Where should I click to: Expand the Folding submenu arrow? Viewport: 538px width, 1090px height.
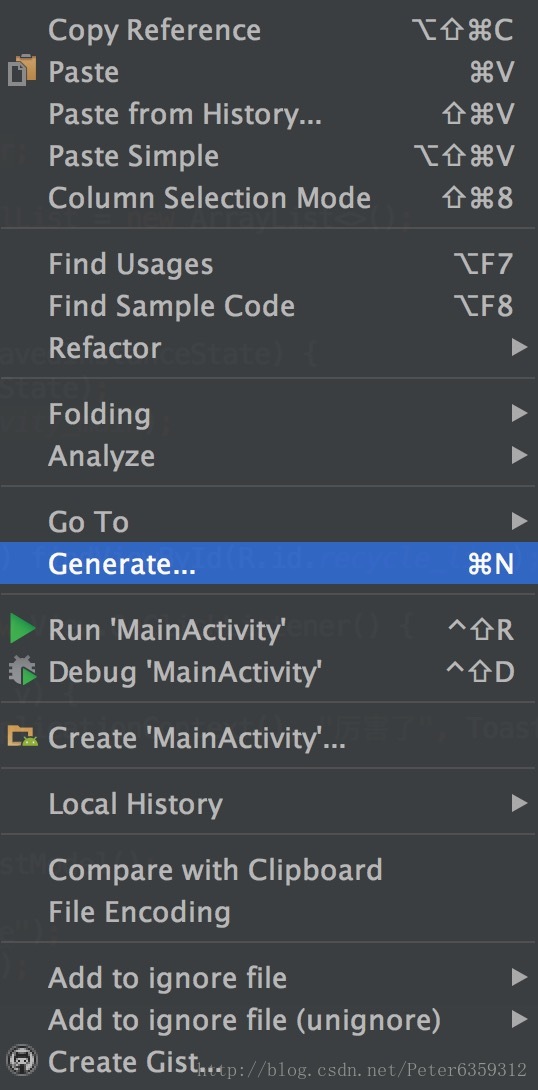[519, 414]
